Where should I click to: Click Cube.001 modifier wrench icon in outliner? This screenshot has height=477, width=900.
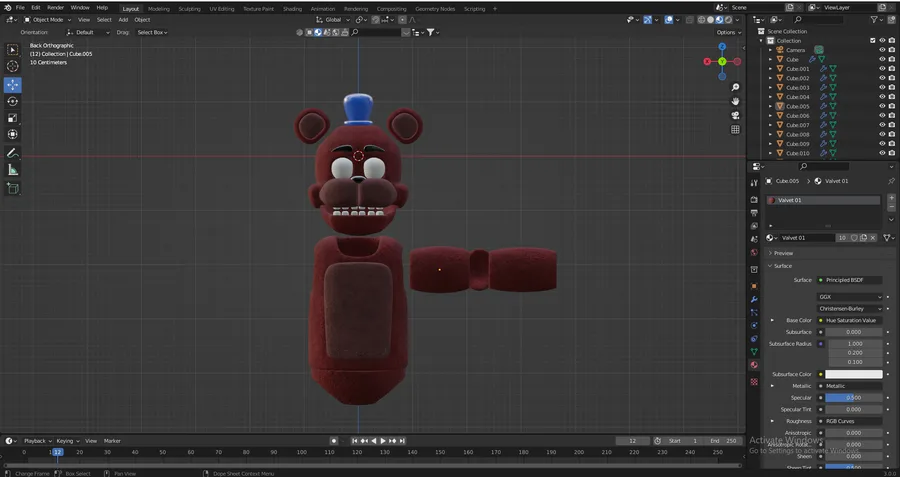(823, 69)
